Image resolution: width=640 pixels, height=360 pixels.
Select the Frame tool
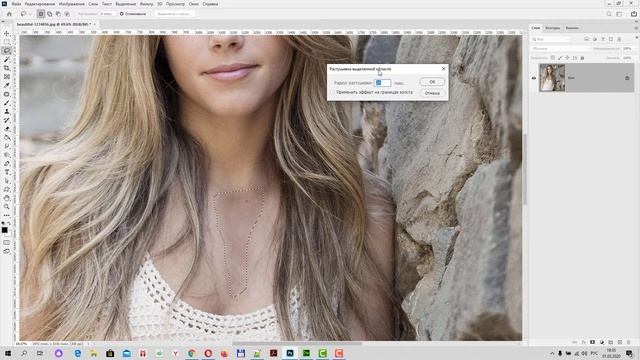click(x=7, y=77)
